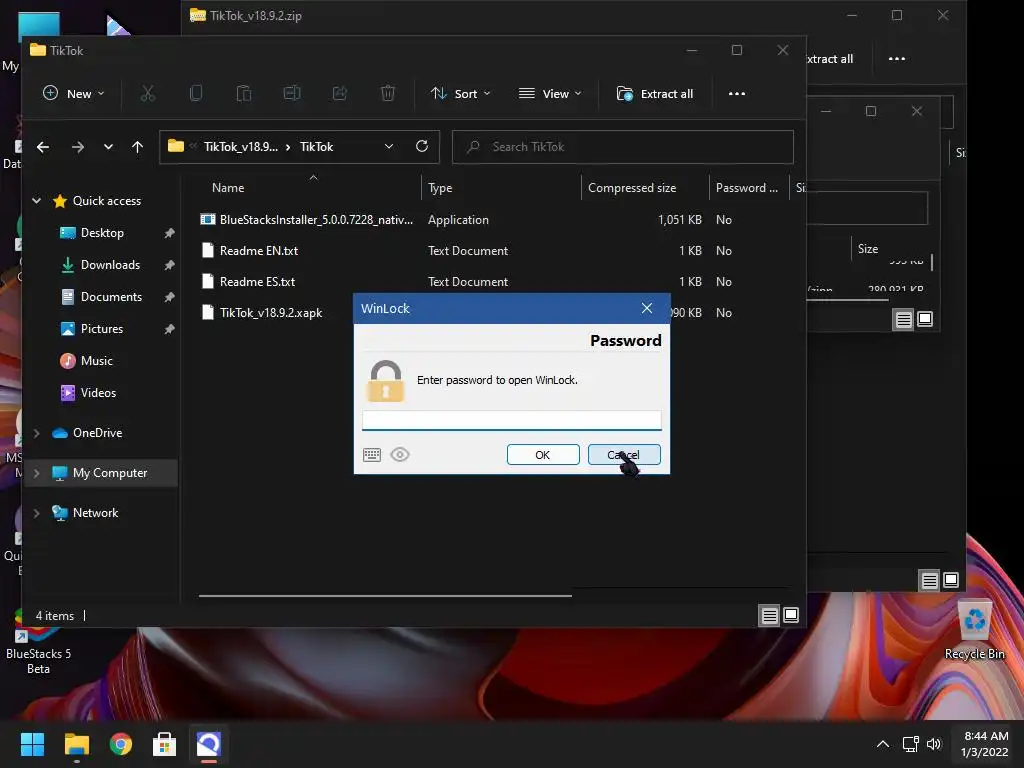Click WinLock app icon on taskbar
Viewport: 1024px width, 768px height.
coord(209,744)
